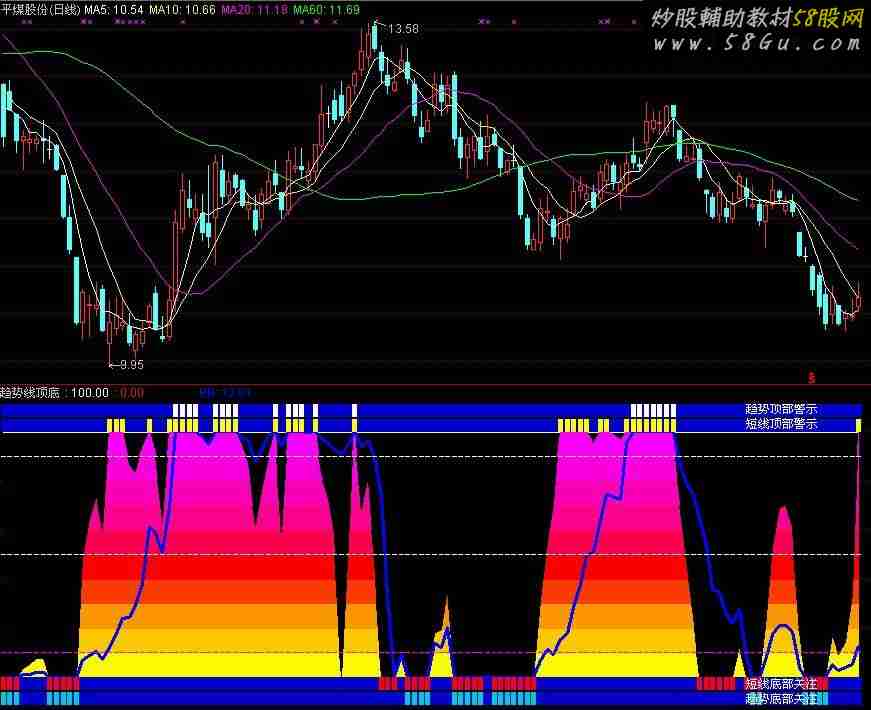Click the 趋势顶部警示 label
The image size is (871, 710).
[x=781, y=409]
